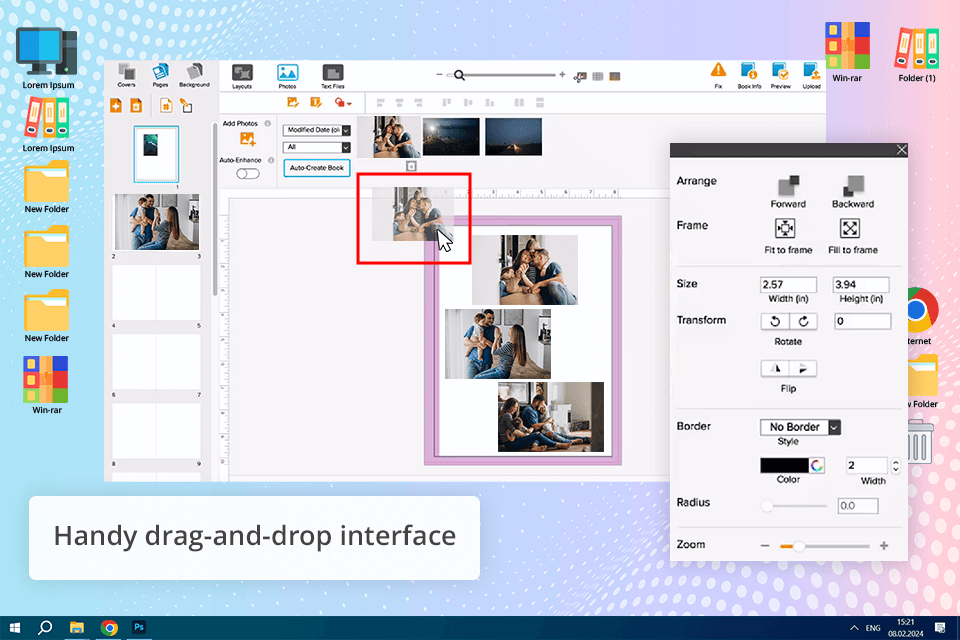Click the delete page trash icon

tap(136, 105)
